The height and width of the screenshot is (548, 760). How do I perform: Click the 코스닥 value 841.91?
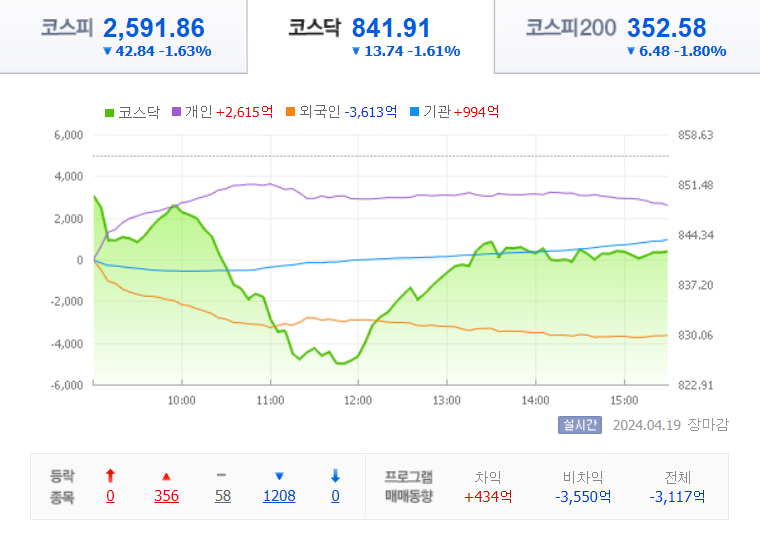(x=391, y=28)
